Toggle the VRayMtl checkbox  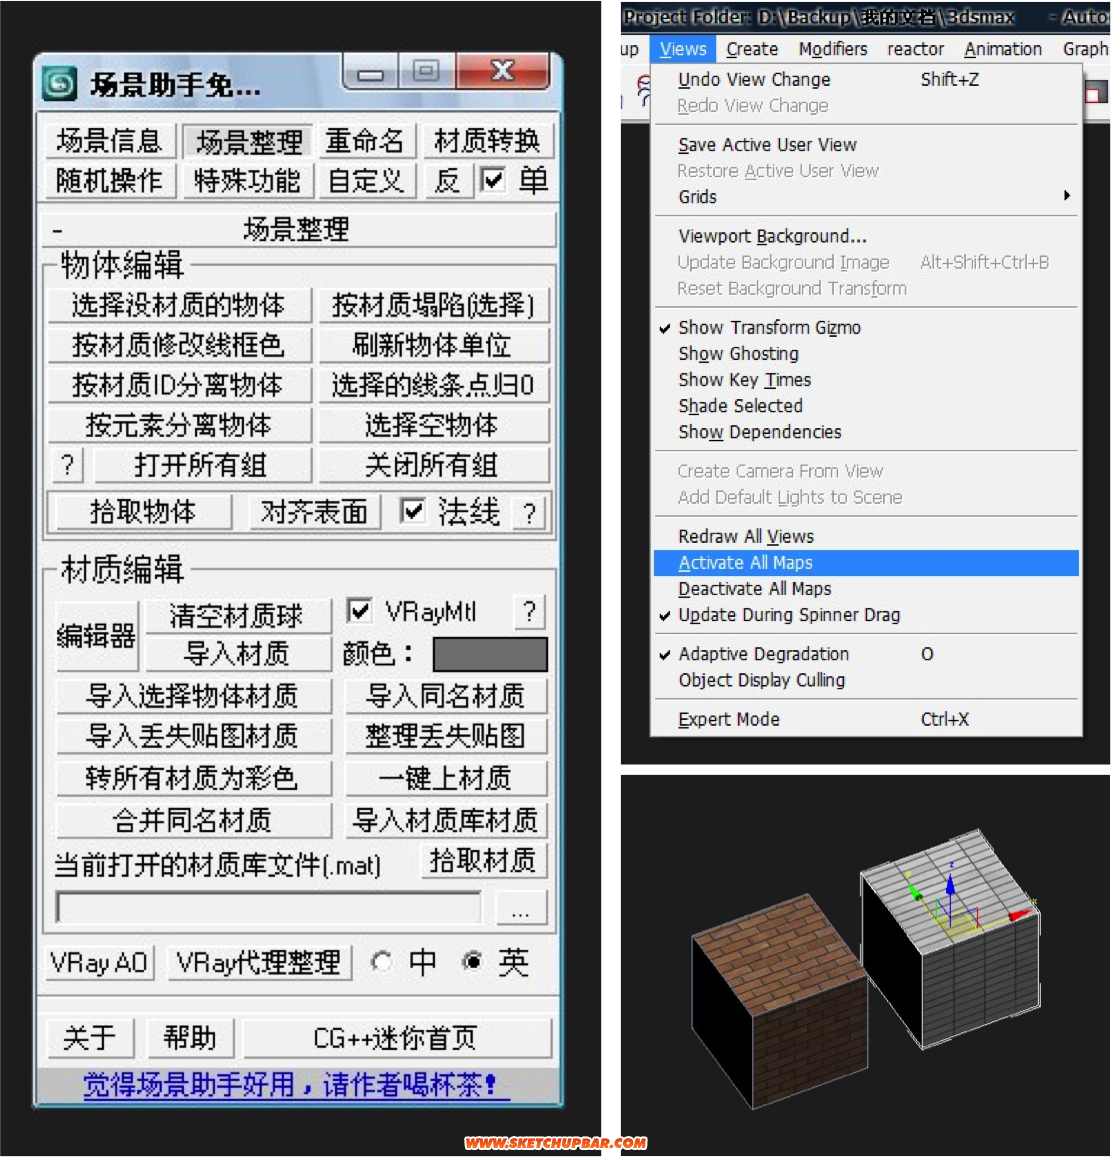(359, 610)
